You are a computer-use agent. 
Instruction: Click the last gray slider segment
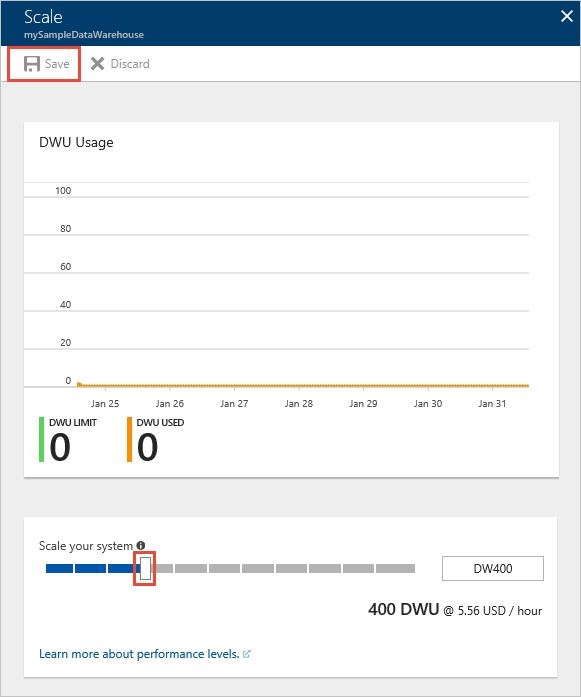click(x=395, y=569)
